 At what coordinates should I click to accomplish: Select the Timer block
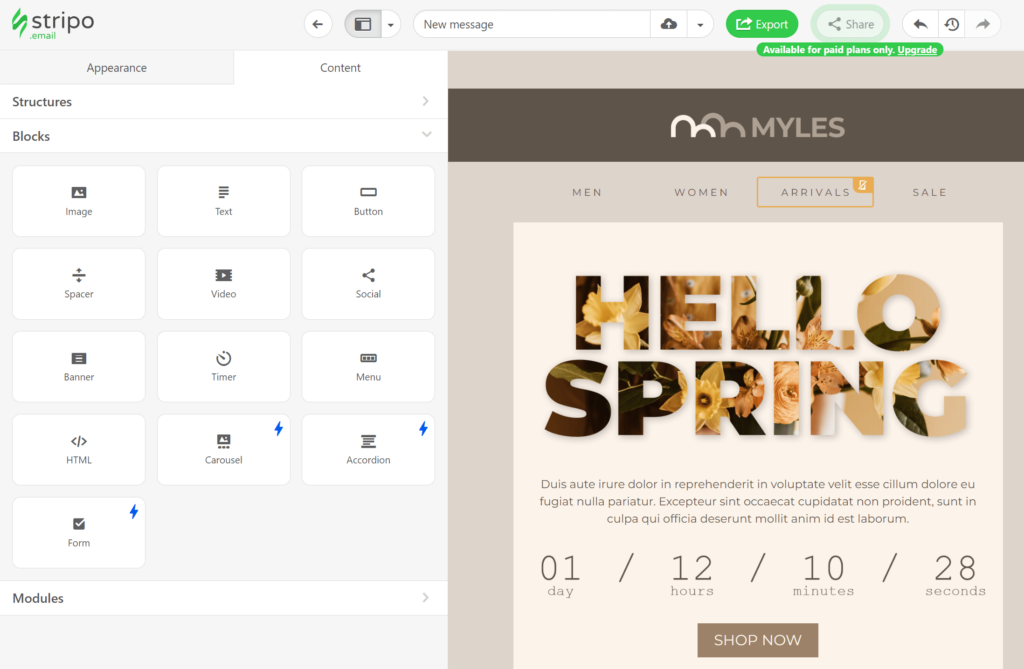click(x=223, y=366)
